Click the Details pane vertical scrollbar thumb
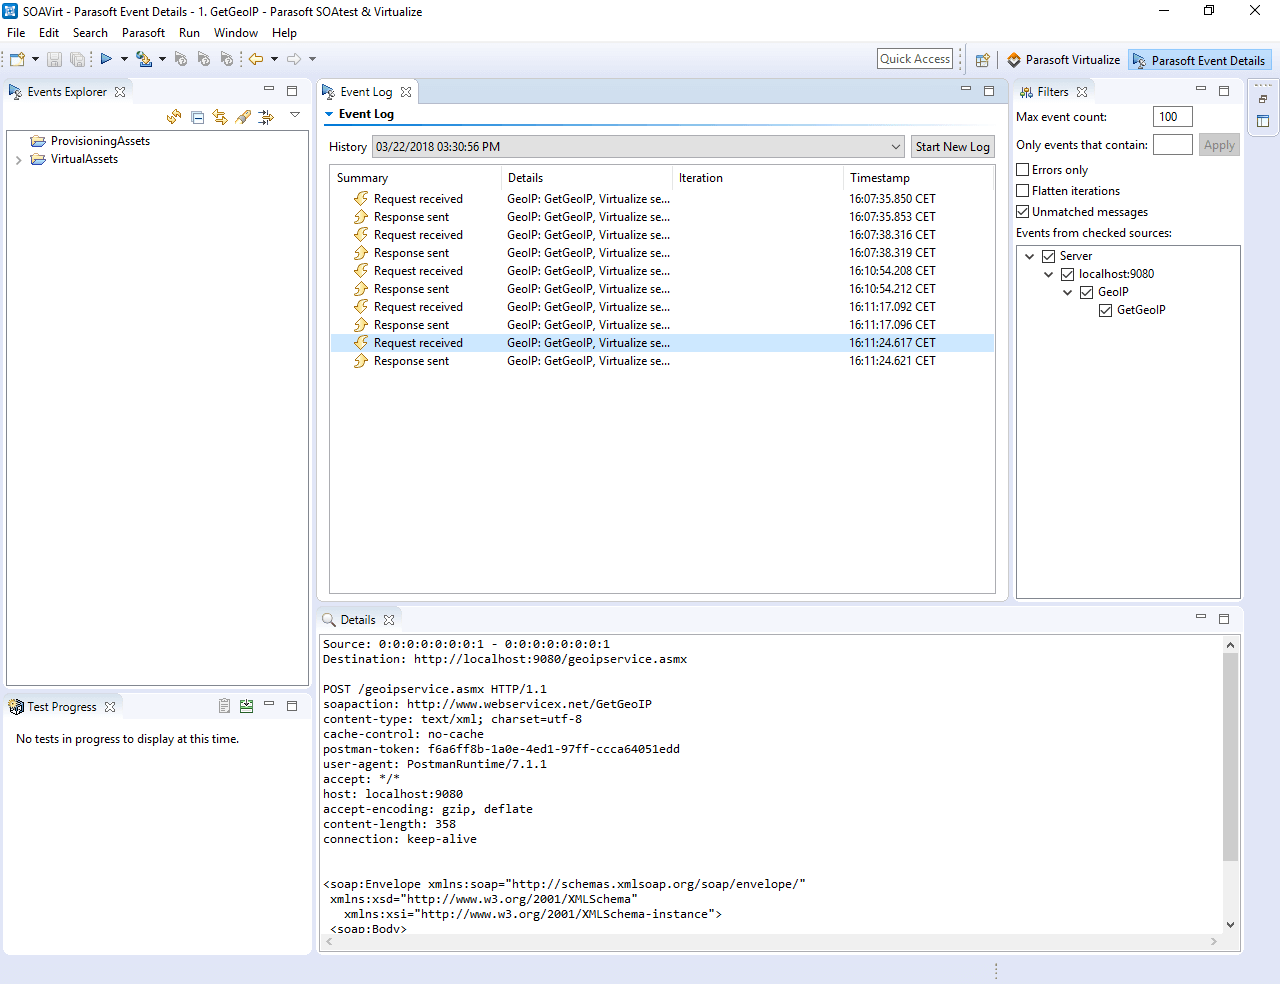Viewport: 1280px width, 984px height. pos(1230,757)
